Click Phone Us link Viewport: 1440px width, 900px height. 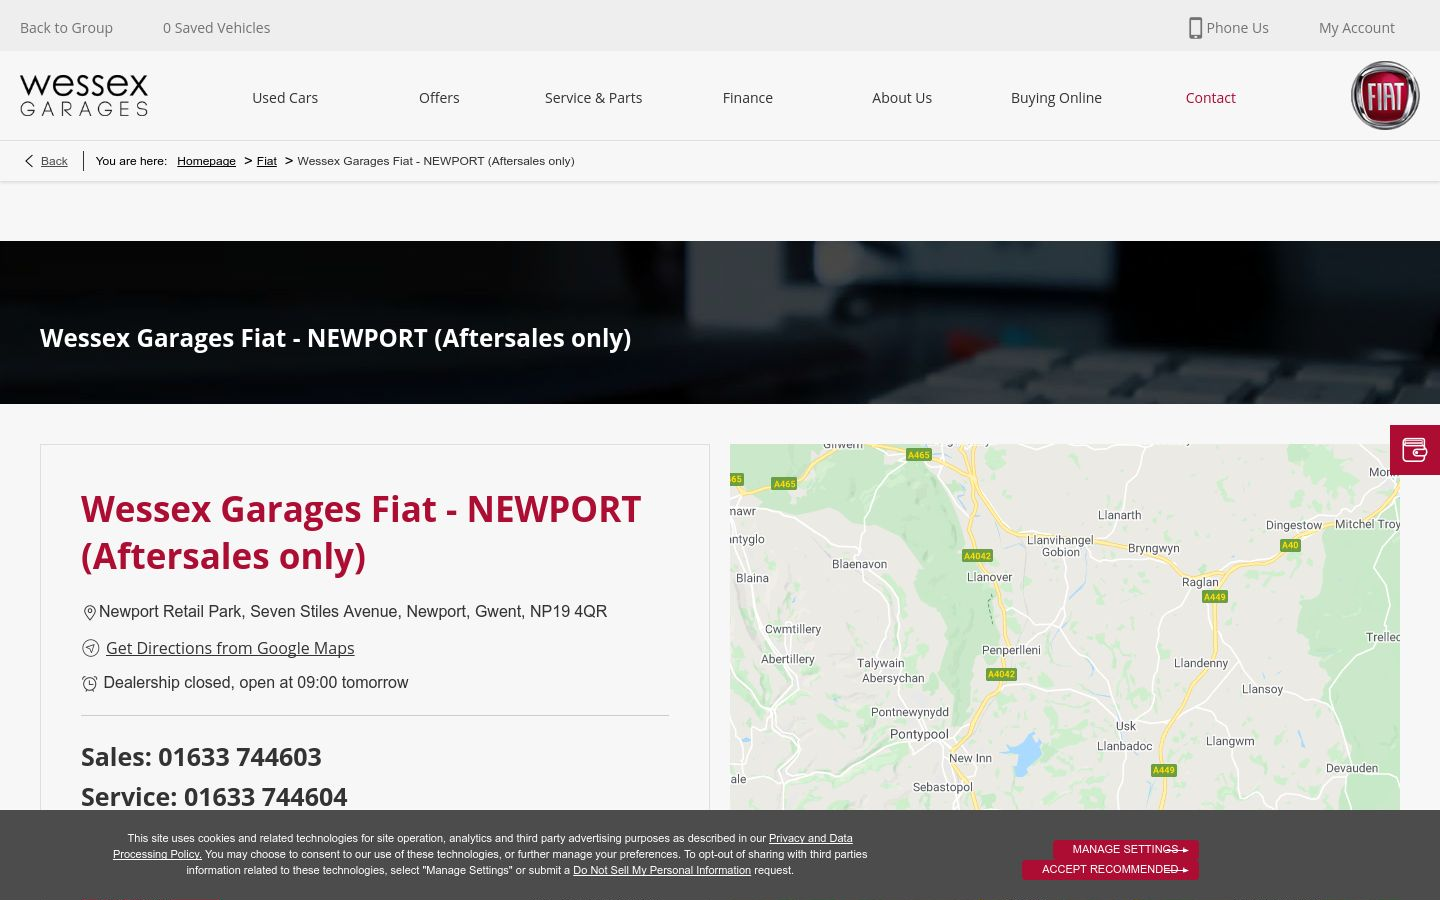pos(1237,28)
